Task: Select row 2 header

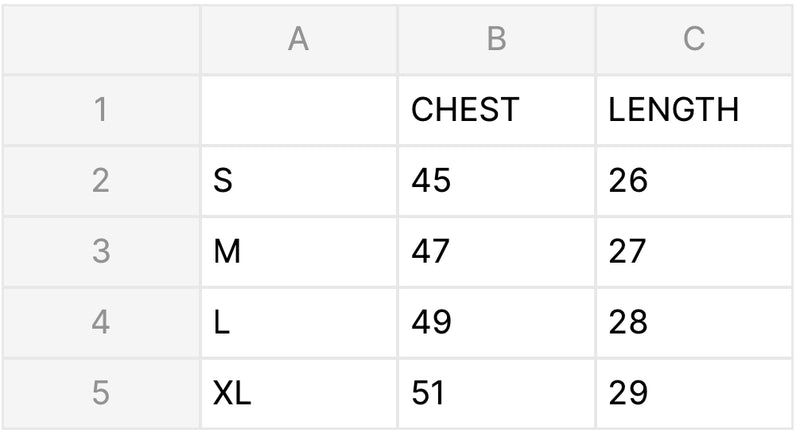Action: coord(100,181)
